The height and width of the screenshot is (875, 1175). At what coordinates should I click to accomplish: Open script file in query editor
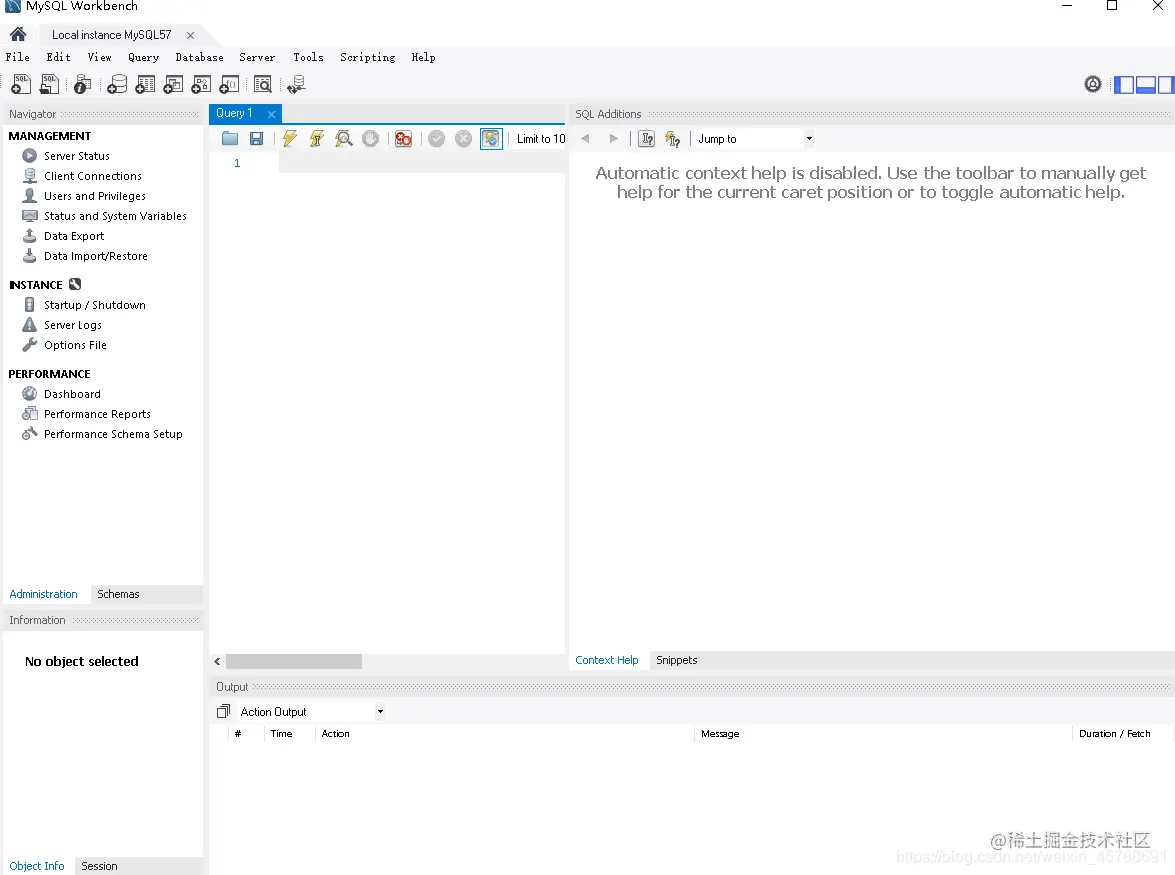pos(230,139)
